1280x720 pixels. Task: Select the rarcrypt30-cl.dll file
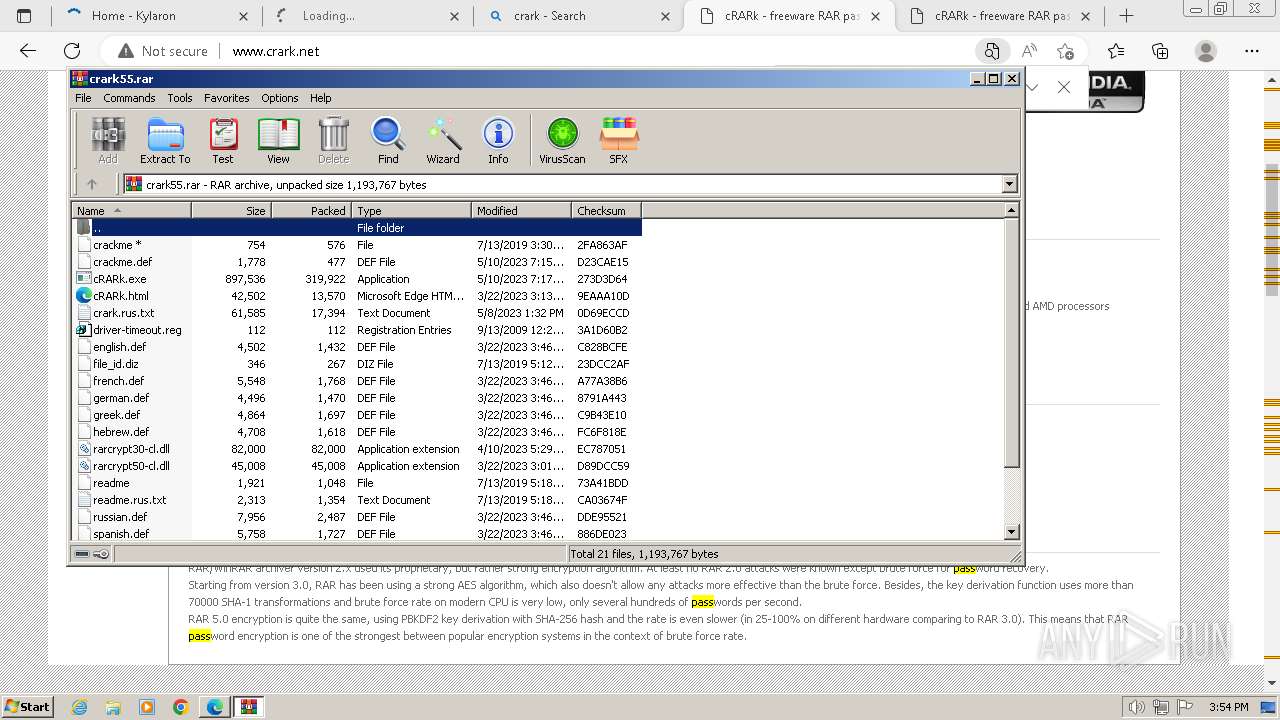click(357, 449)
